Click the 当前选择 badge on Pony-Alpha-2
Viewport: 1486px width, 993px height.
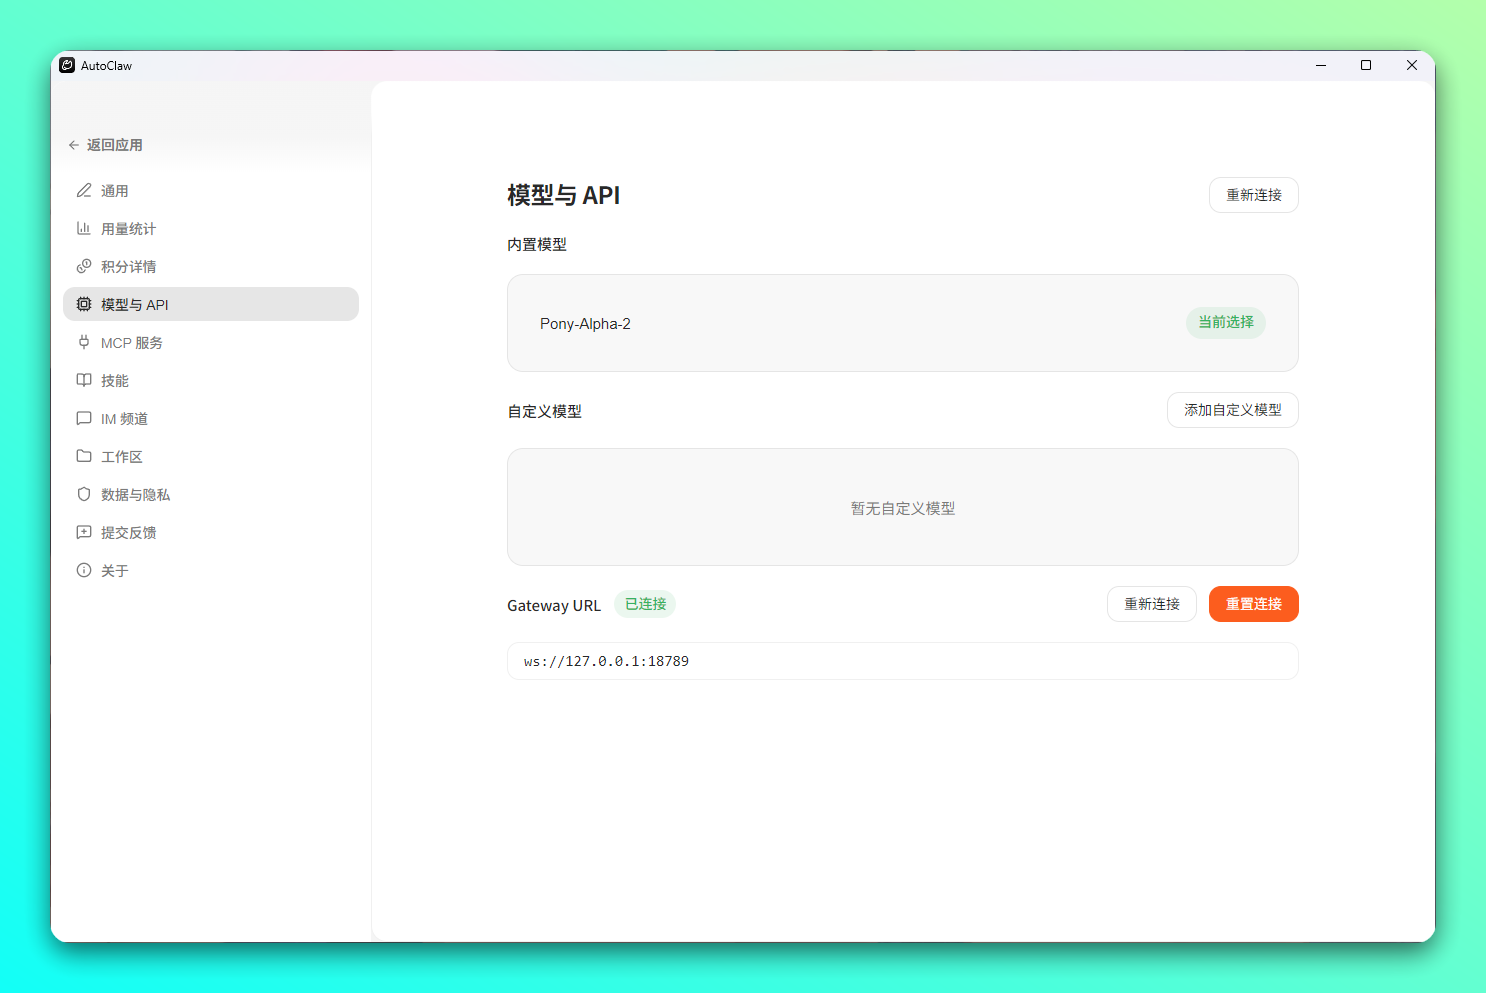click(1225, 322)
